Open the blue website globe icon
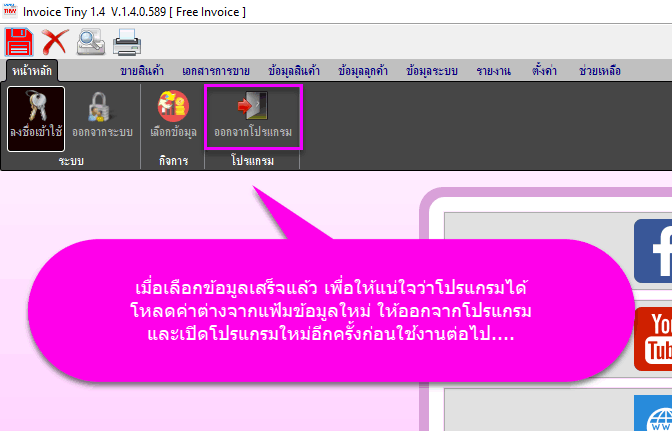672x431 pixels. 653,413
